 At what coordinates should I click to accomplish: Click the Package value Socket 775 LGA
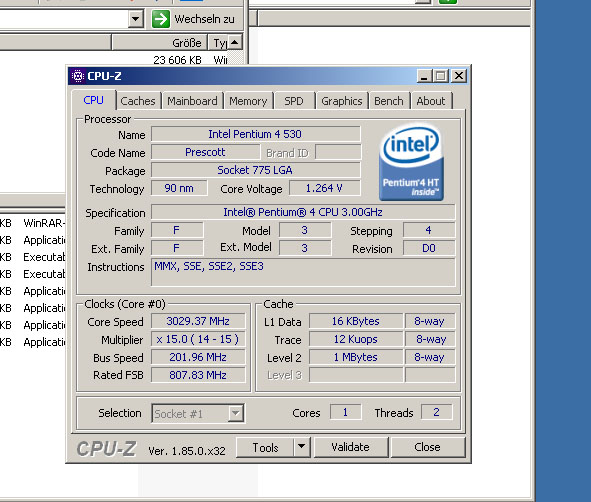click(x=256, y=170)
